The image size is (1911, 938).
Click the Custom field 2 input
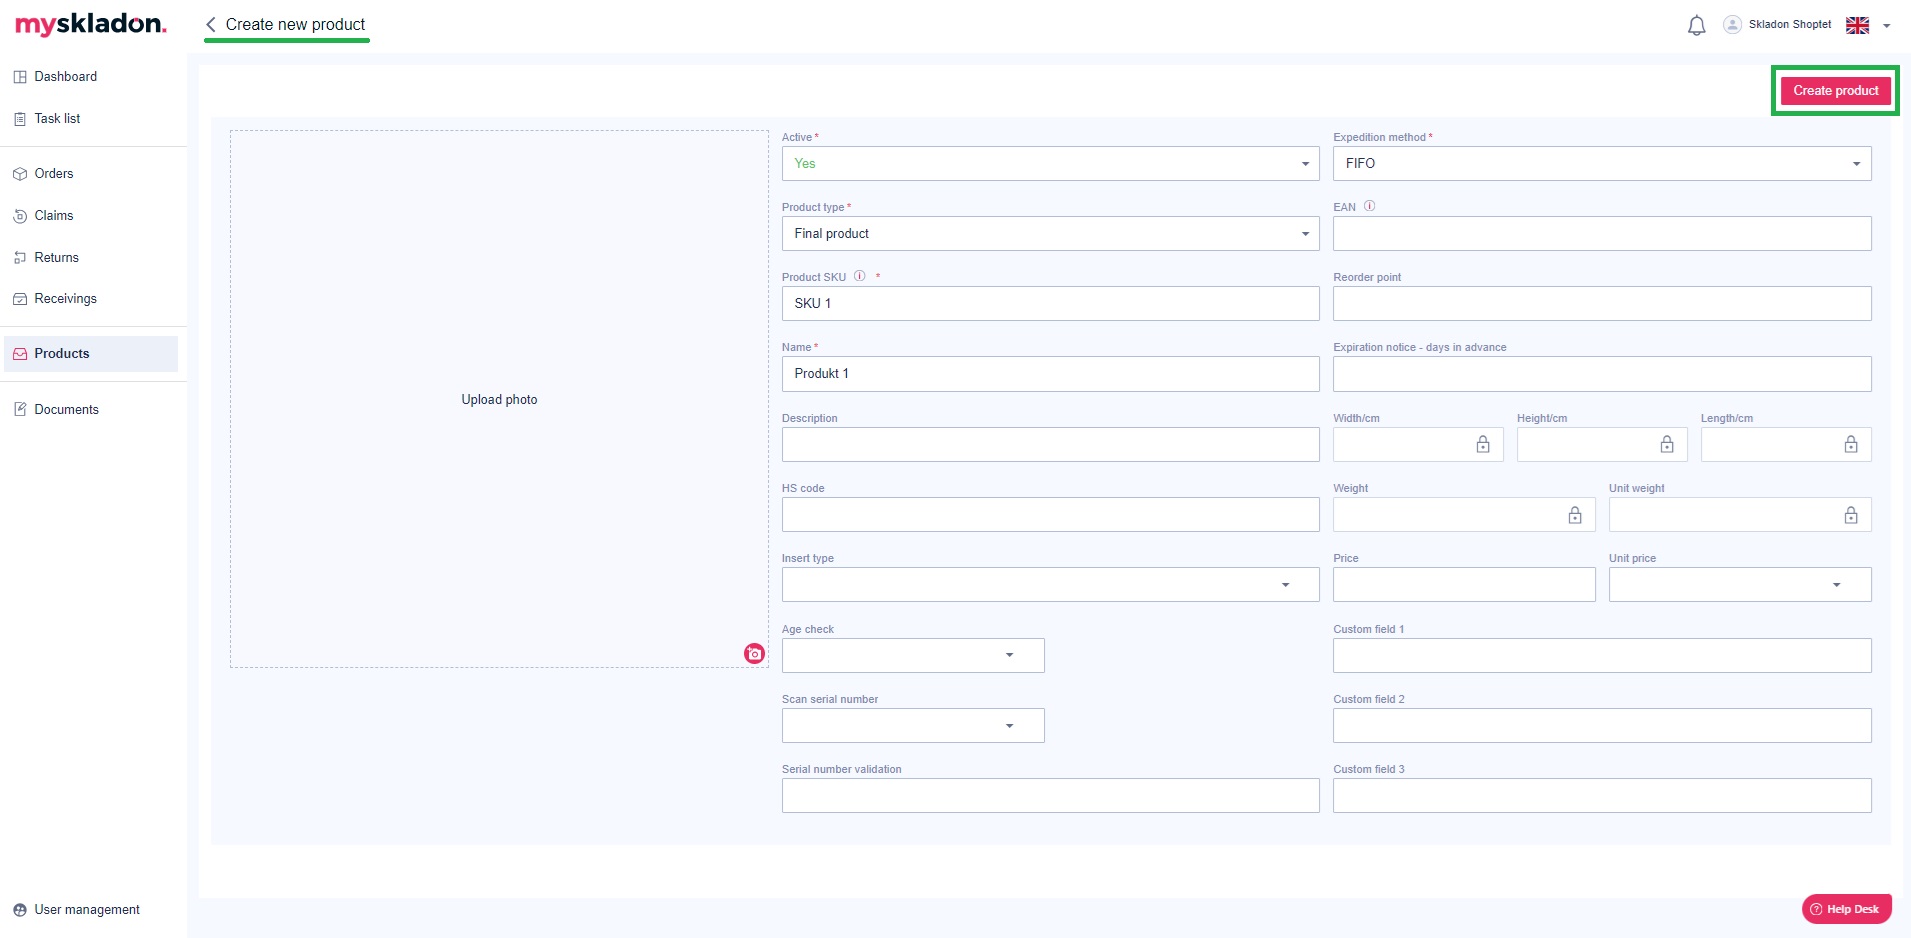click(1602, 726)
